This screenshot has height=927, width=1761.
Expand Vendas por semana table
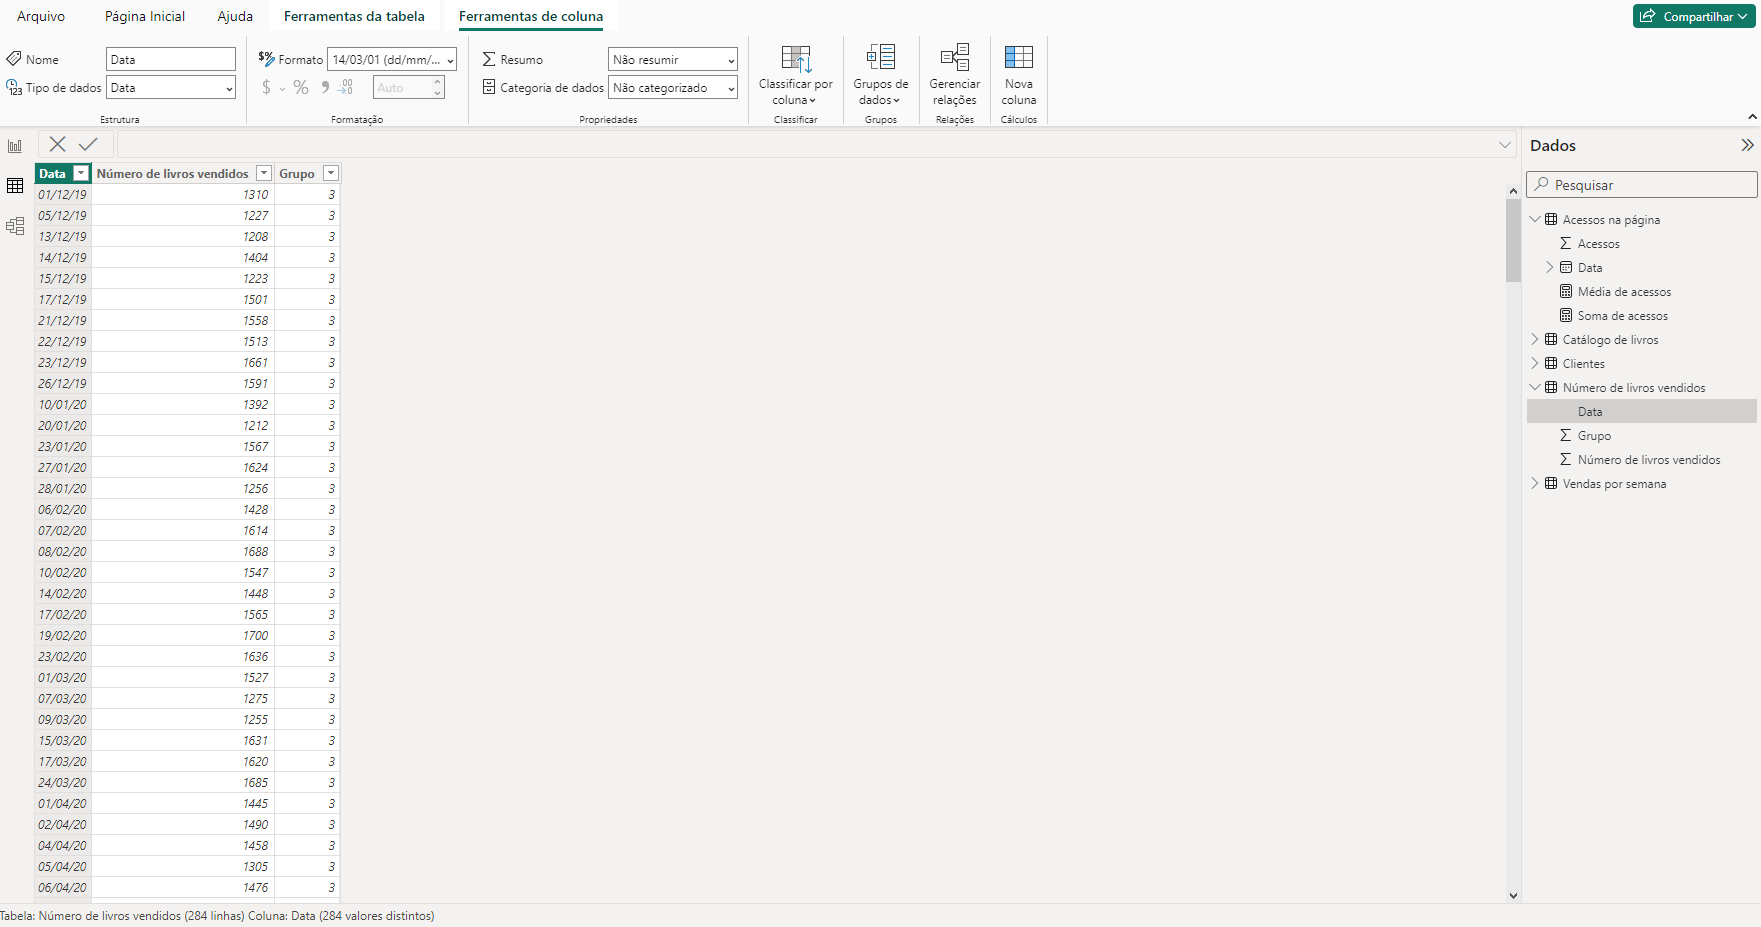pos(1535,483)
